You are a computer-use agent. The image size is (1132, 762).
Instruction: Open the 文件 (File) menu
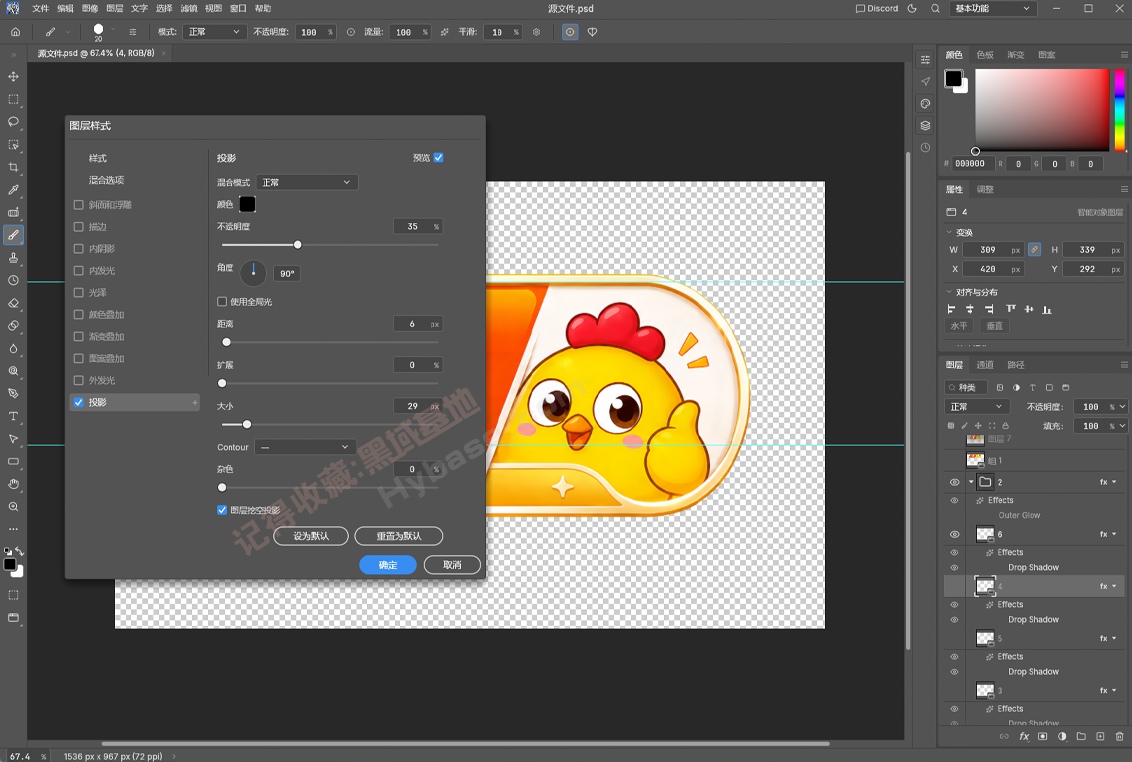tap(40, 9)
